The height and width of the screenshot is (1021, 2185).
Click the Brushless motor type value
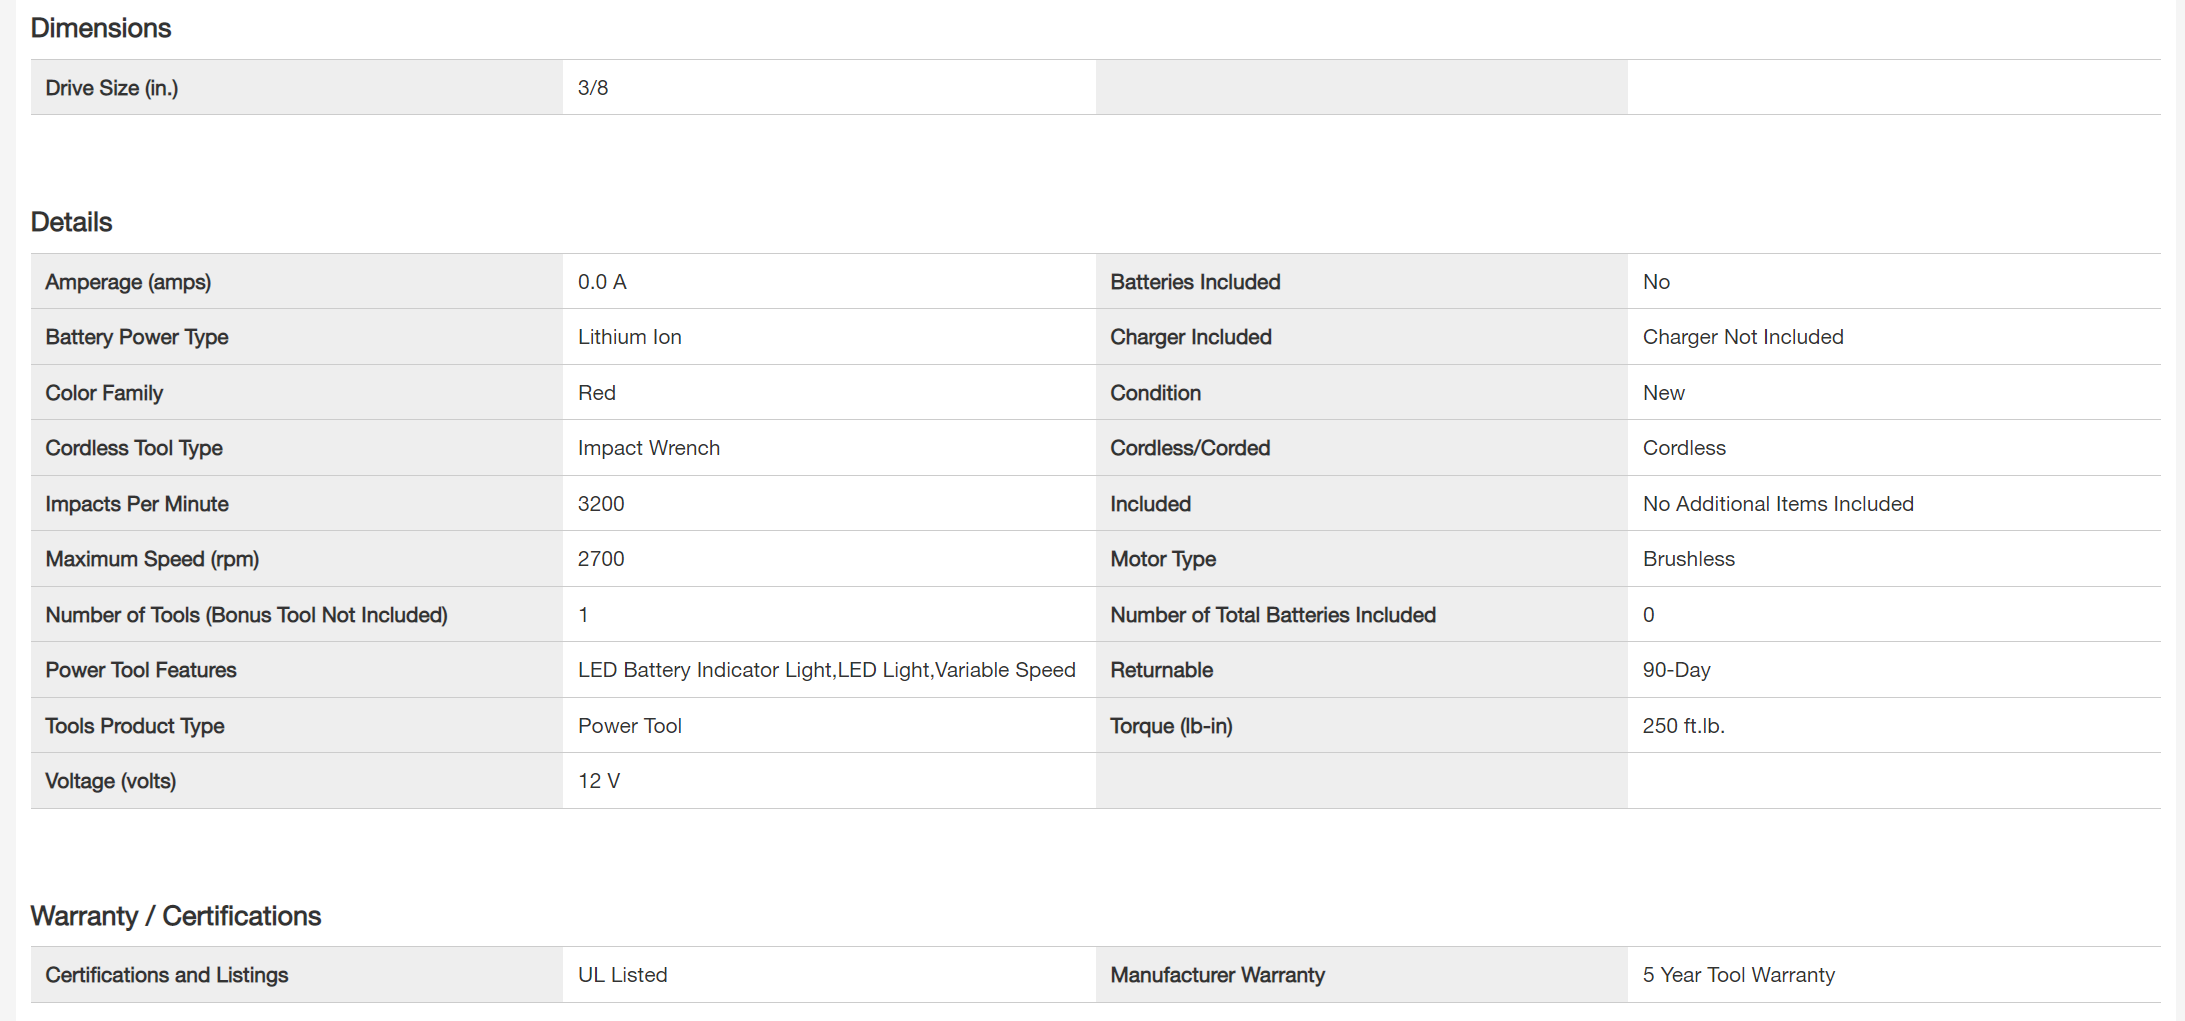[1688, 559]
